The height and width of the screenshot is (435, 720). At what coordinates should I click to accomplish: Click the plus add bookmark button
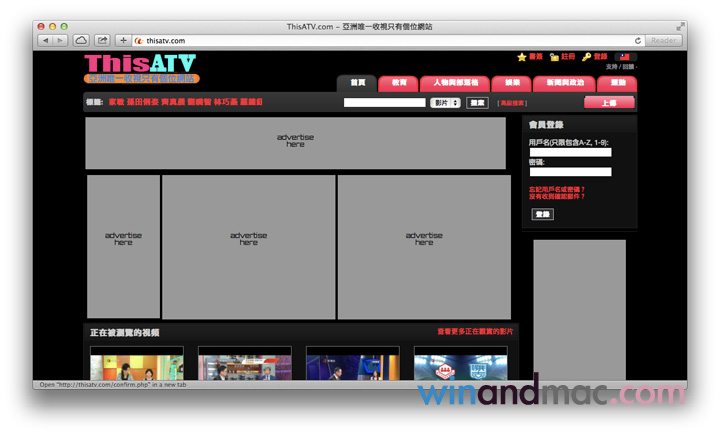coord(123,40)
